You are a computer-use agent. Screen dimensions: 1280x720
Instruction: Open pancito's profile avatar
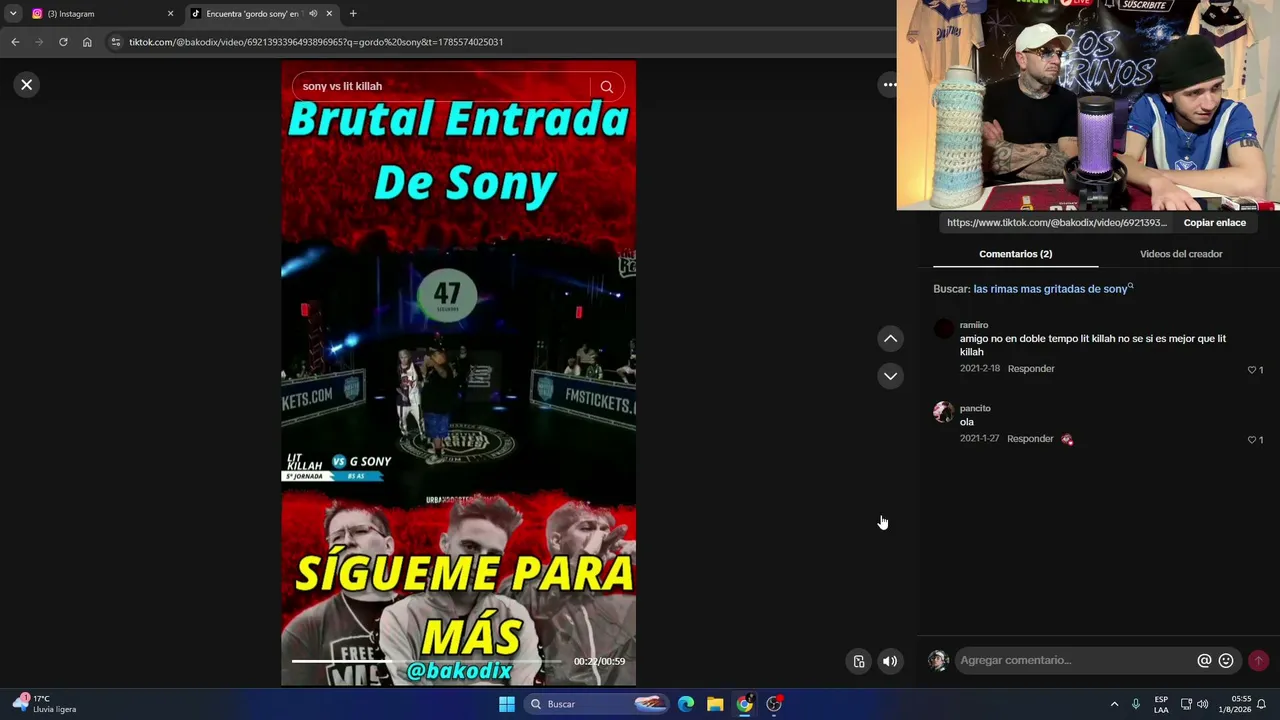(943, 412)
